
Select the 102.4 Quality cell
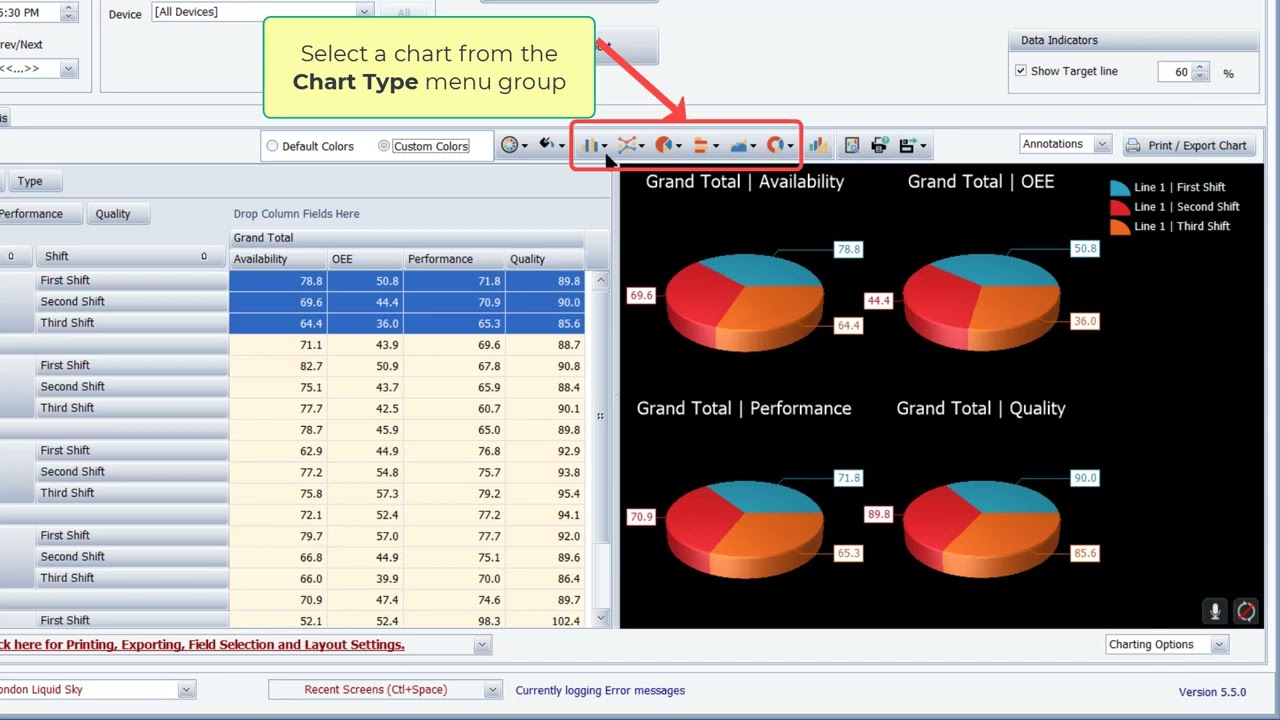pyautogui.click(x=545, y=621)
